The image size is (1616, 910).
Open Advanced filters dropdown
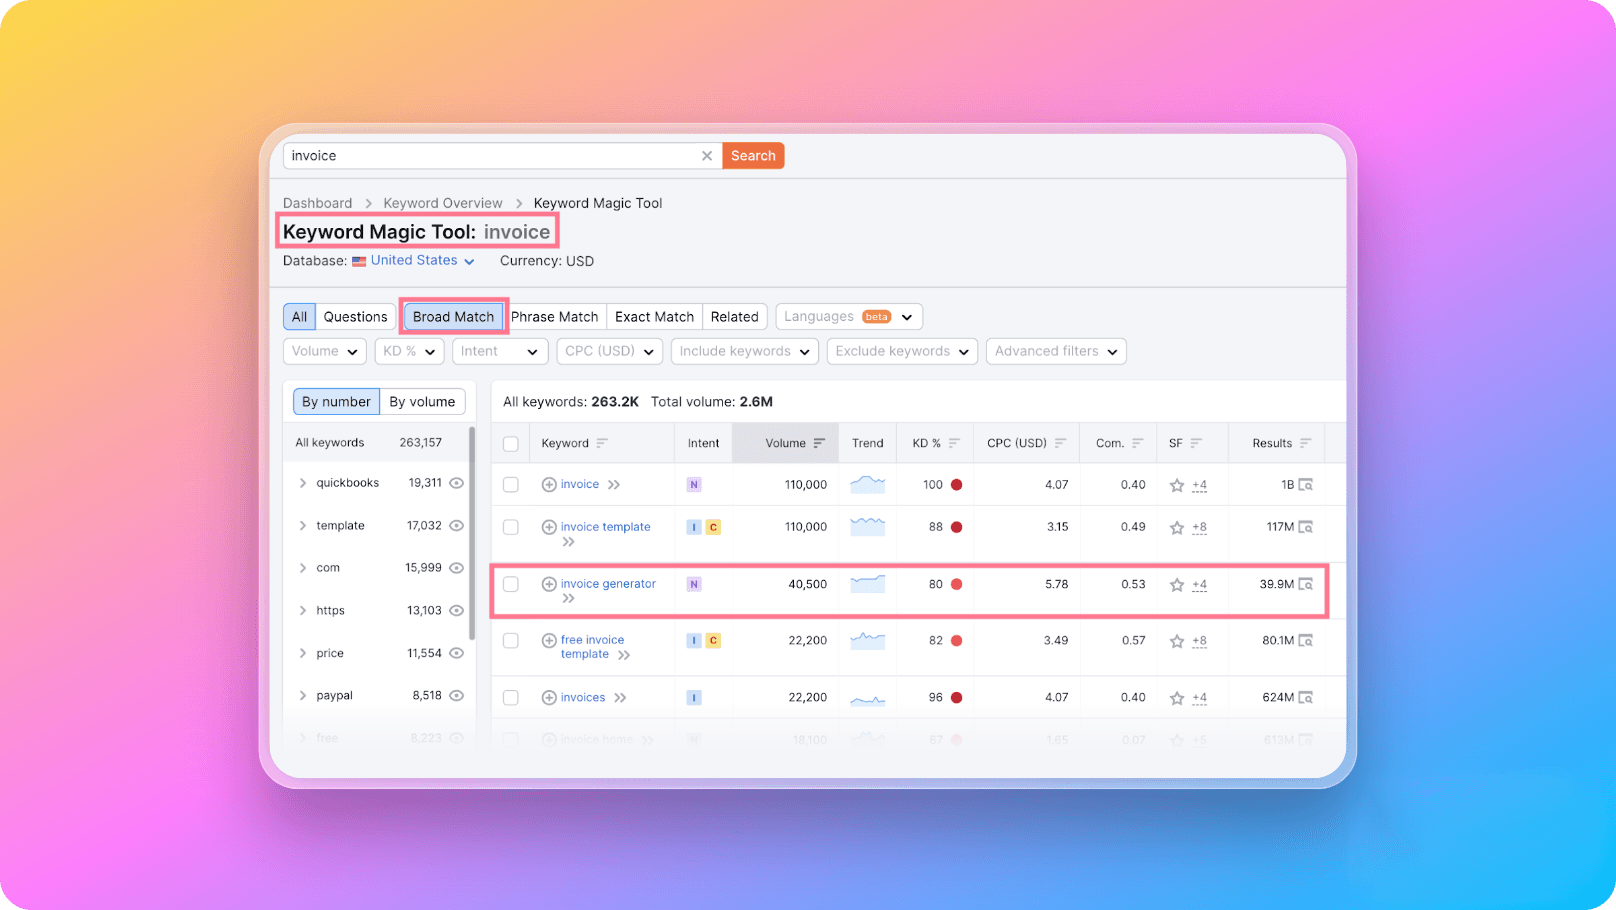1056,352
